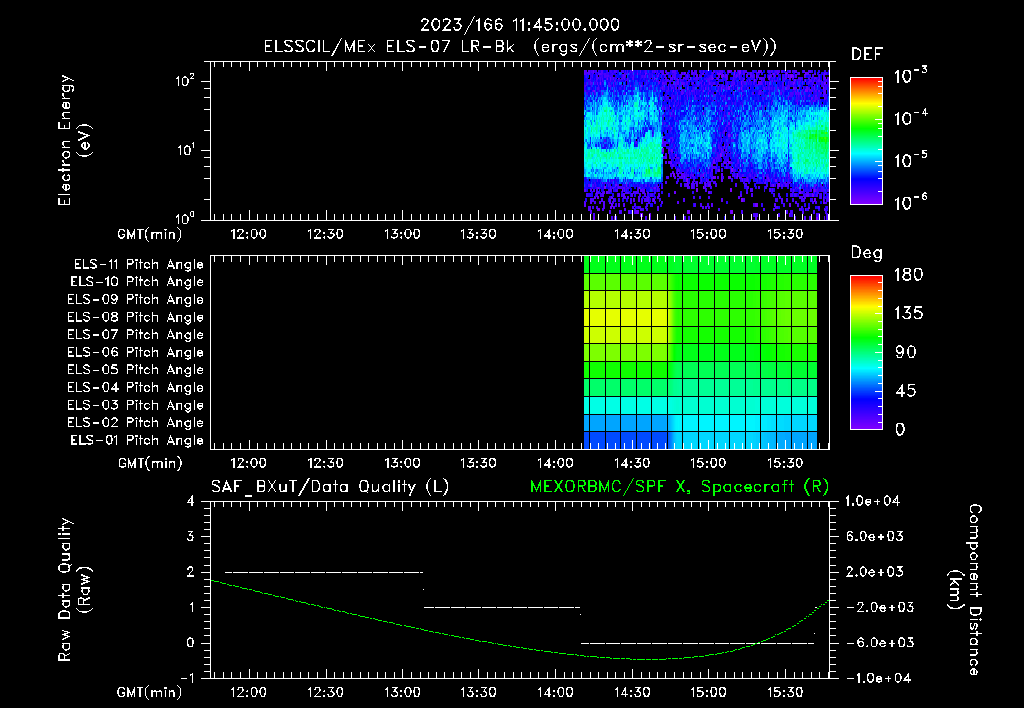
Task: Click the Electron Energy (eV) axis label
Action: pyautogui.click(x=74, y=140)
